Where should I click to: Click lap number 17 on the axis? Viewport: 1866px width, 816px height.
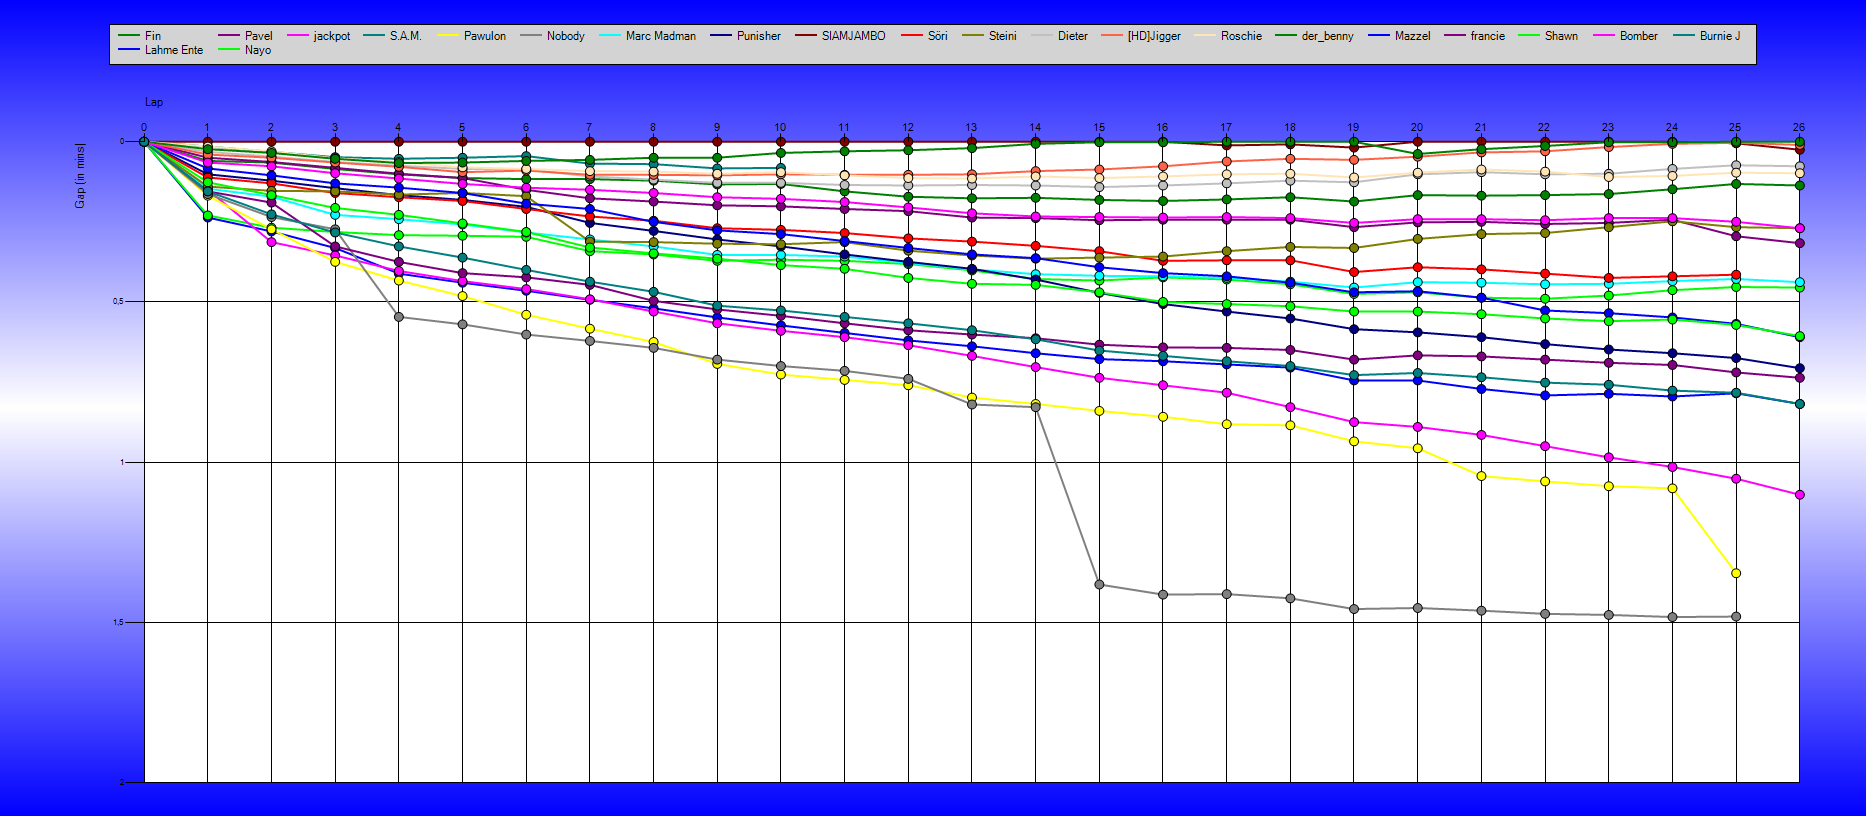coord(1226,128)
